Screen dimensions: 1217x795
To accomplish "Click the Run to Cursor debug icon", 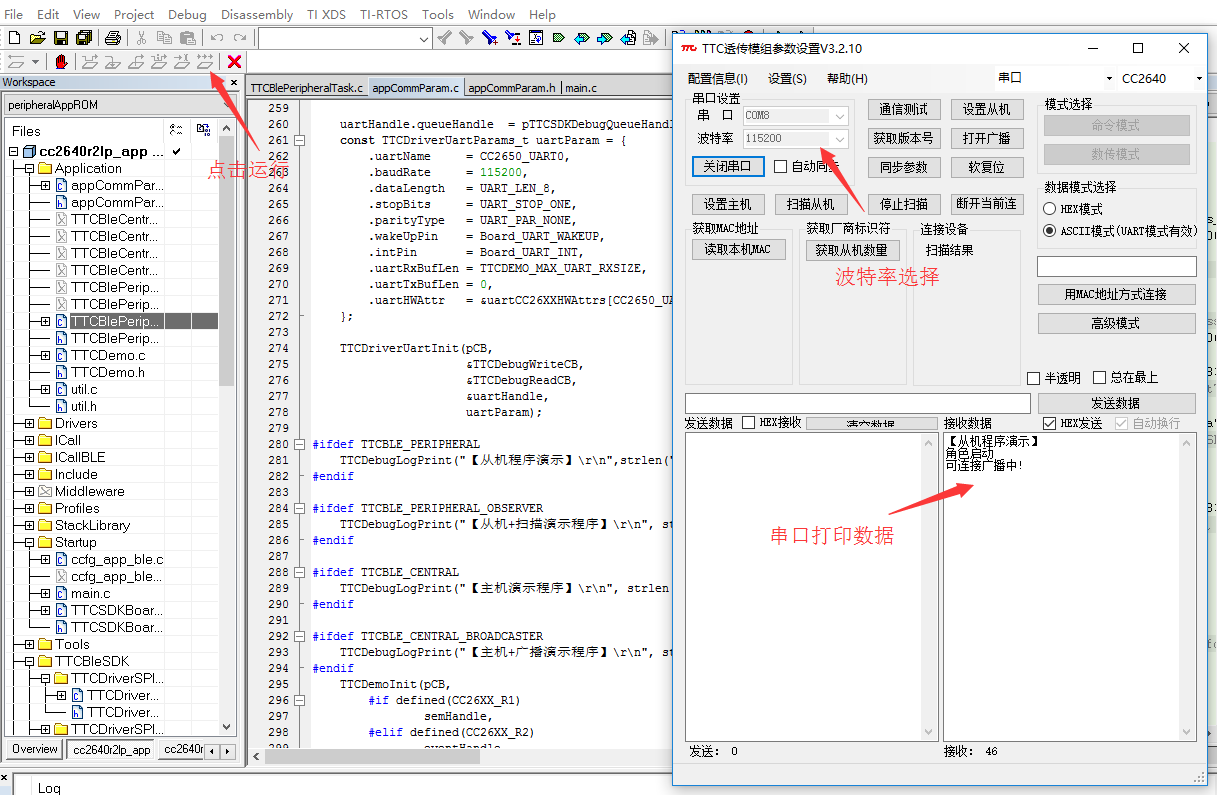I will [x=181, y=61].
